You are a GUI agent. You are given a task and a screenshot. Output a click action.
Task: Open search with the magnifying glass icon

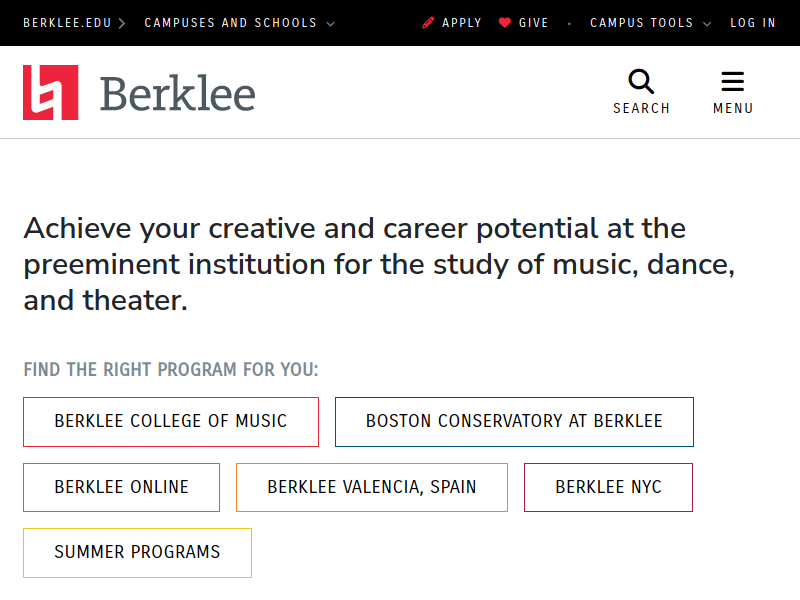coord(641,82)
